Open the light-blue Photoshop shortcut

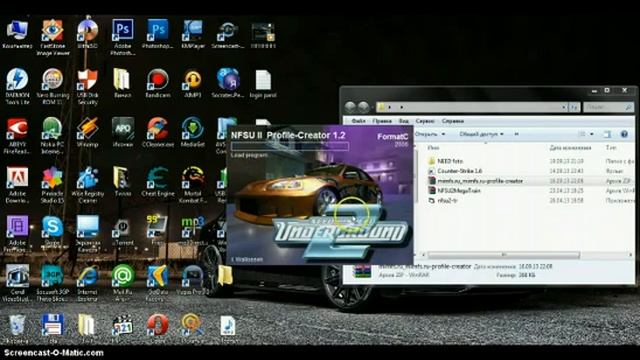pyautogui.click(x=158, y=35)
